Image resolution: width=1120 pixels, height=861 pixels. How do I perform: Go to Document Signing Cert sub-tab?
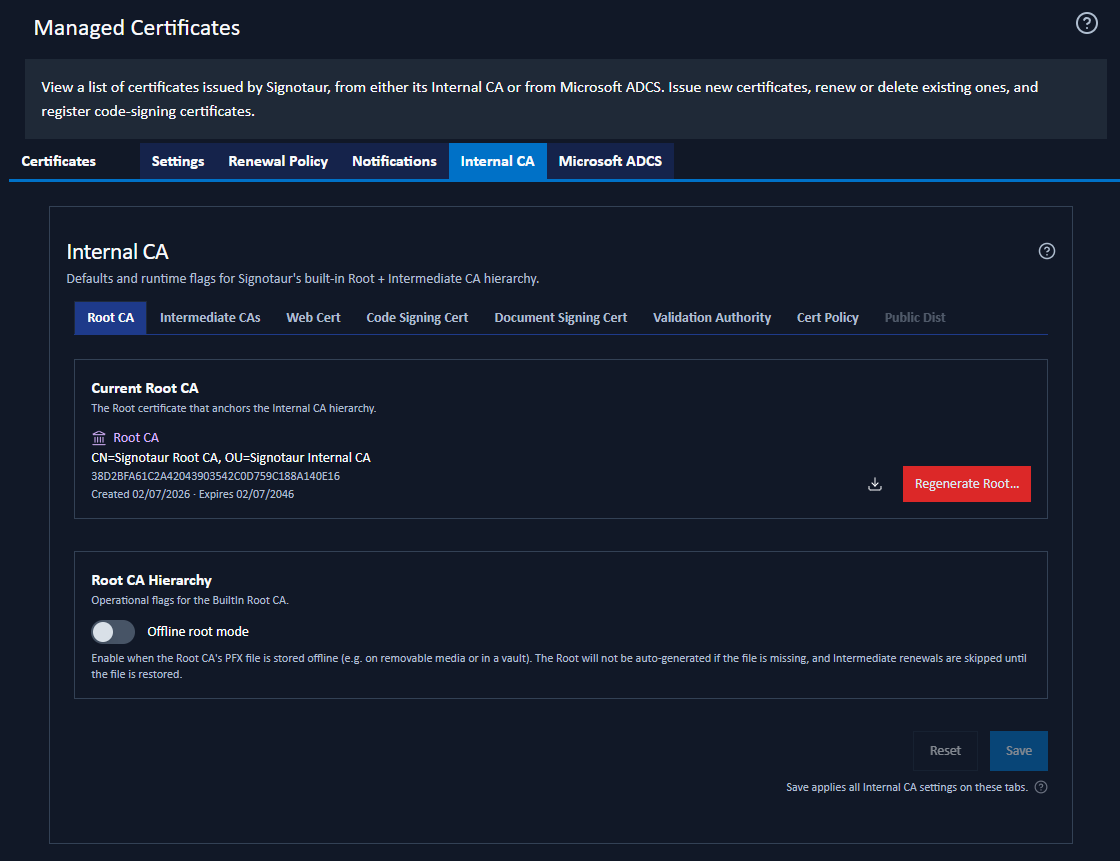tap(561, 318)
